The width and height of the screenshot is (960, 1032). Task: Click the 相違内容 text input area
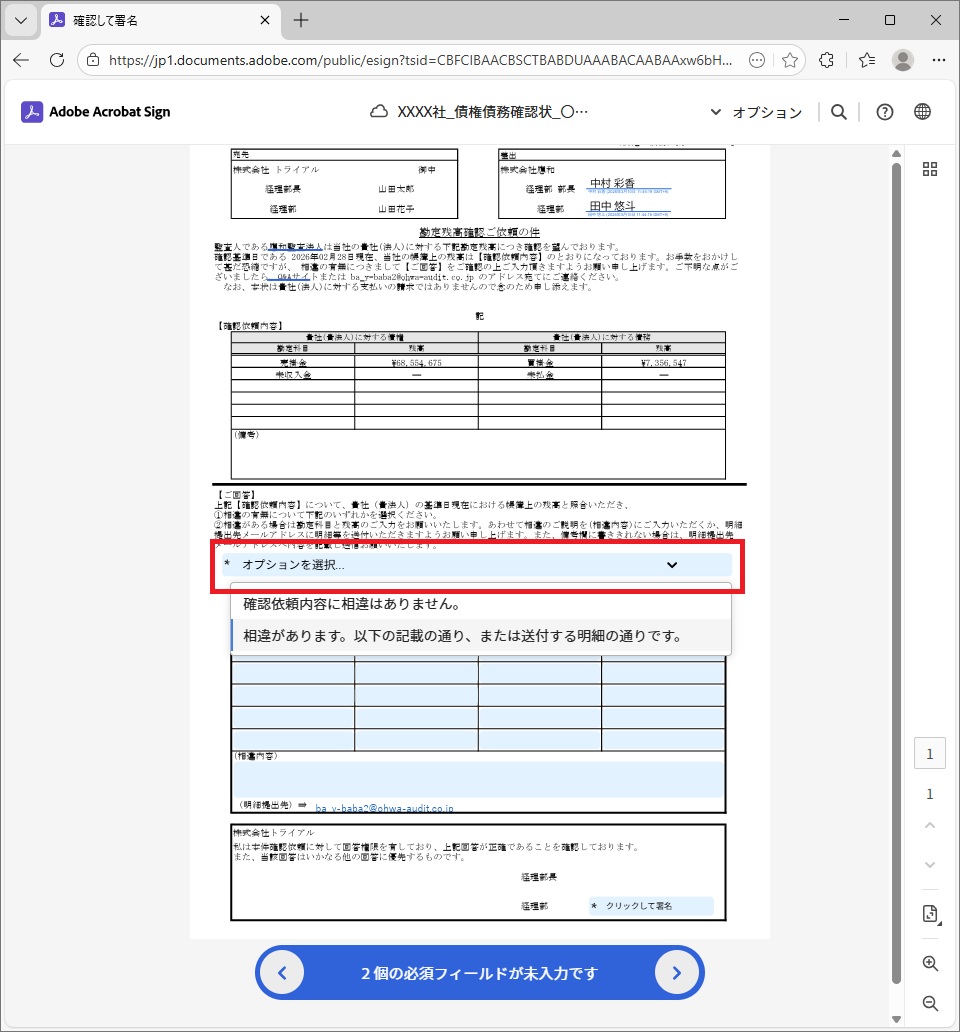(x=478, y=779)
